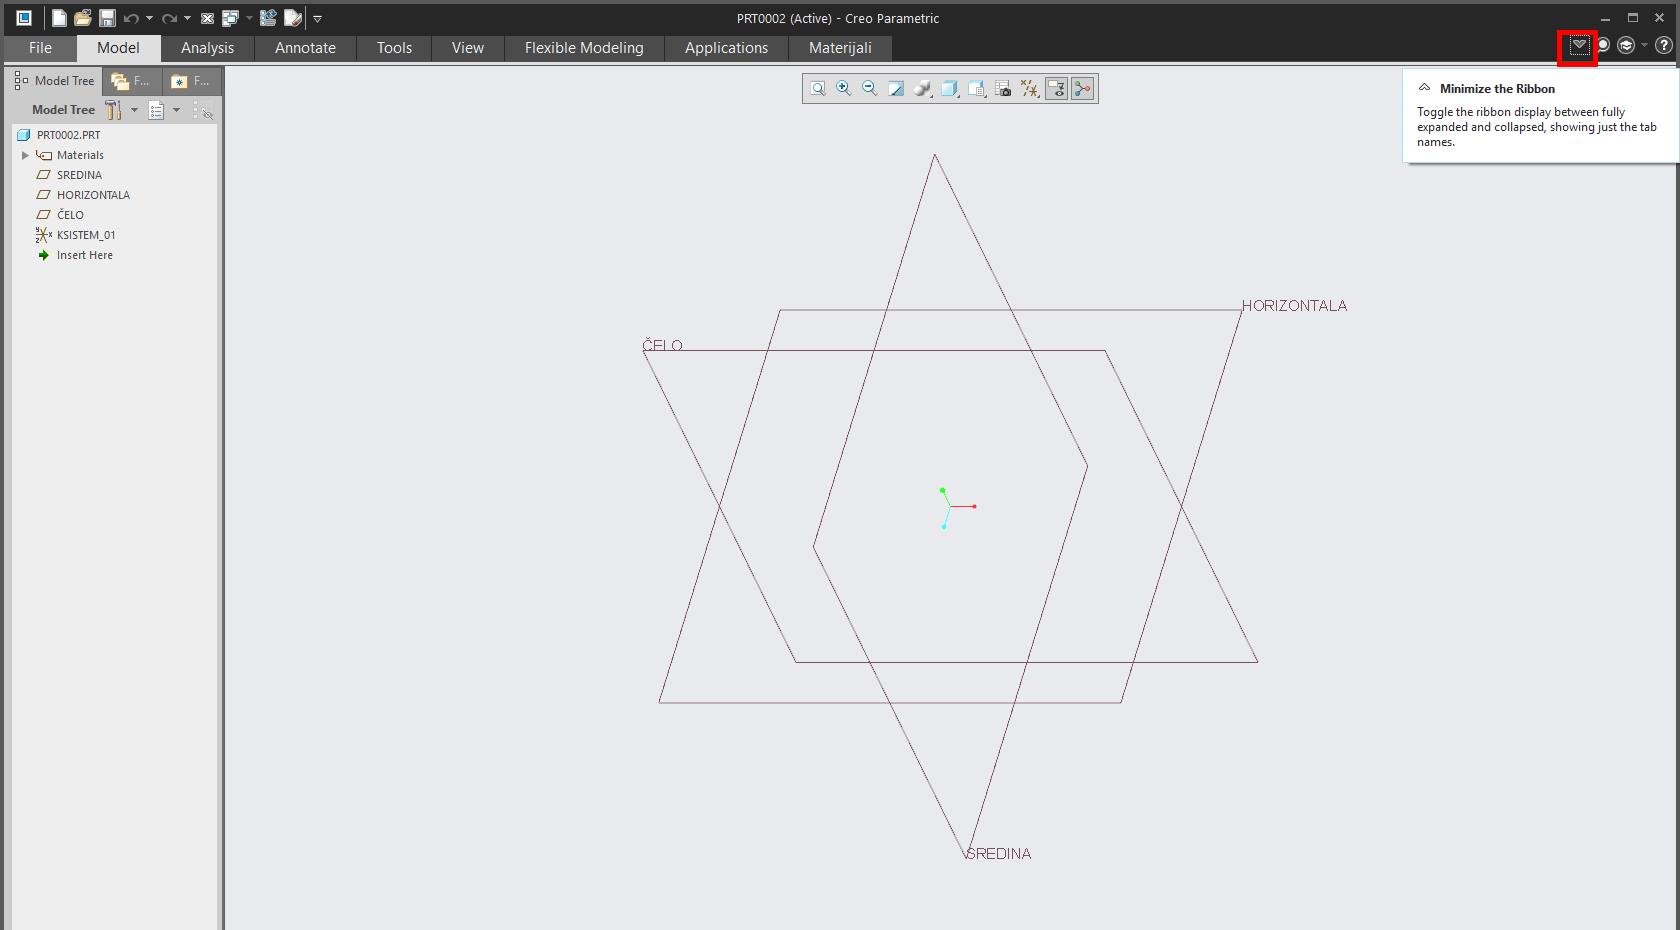Click the command search icon

point(1603,46)
